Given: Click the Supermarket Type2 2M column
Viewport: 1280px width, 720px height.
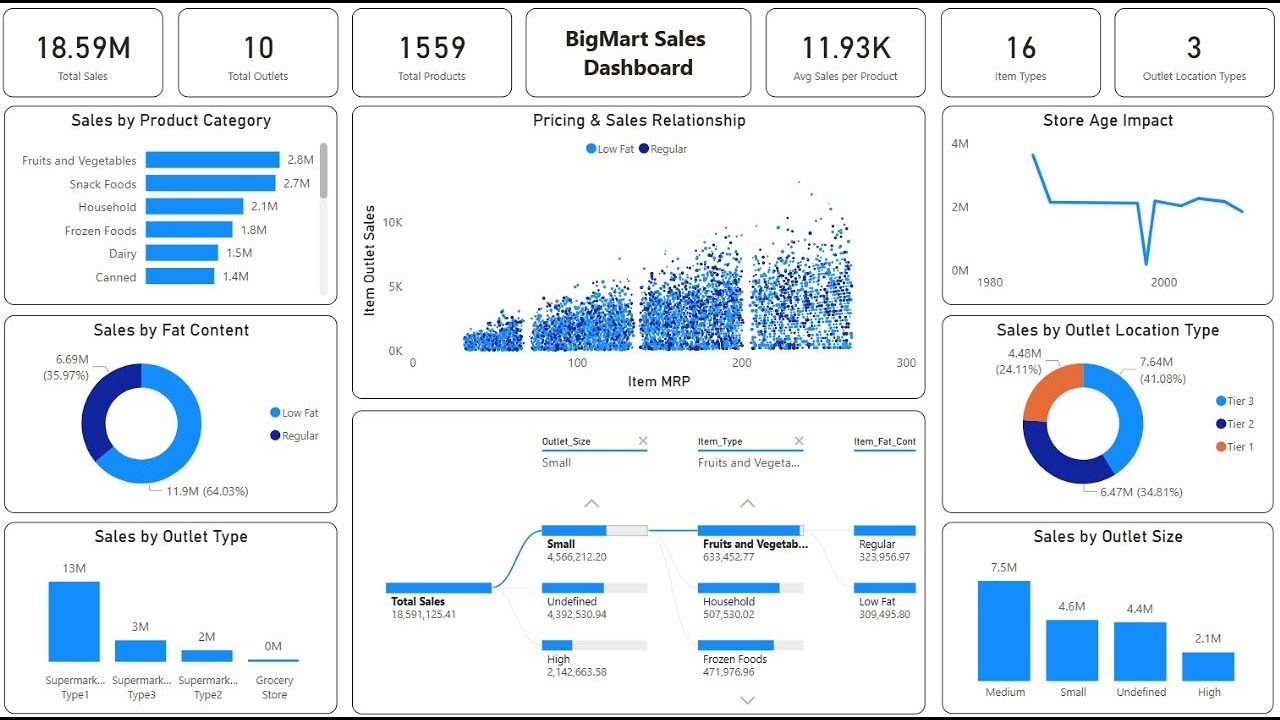Looking at the screenshot, I should (207, 656).
